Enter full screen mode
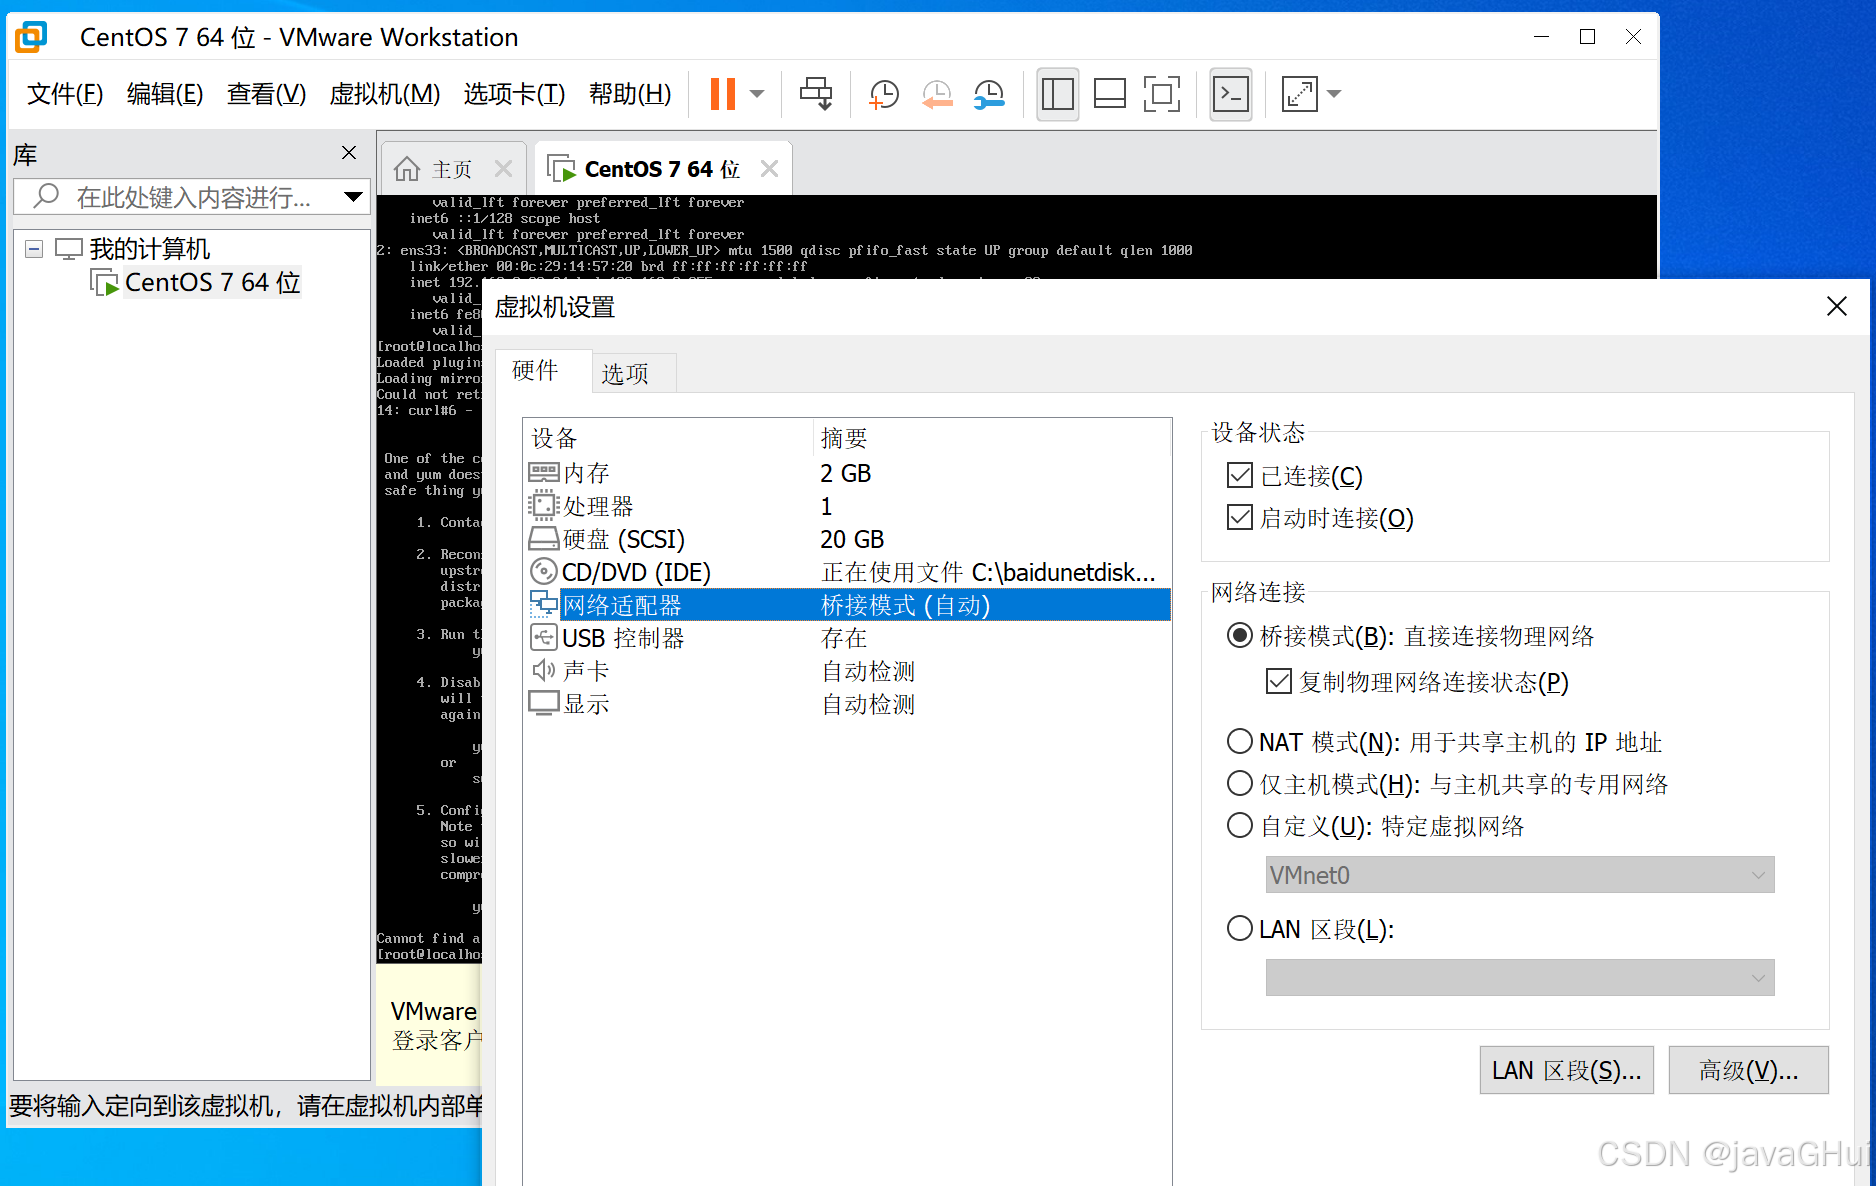This screenshot has height=1186, width=1876. pyautogui.click(x=1162, y=94)
